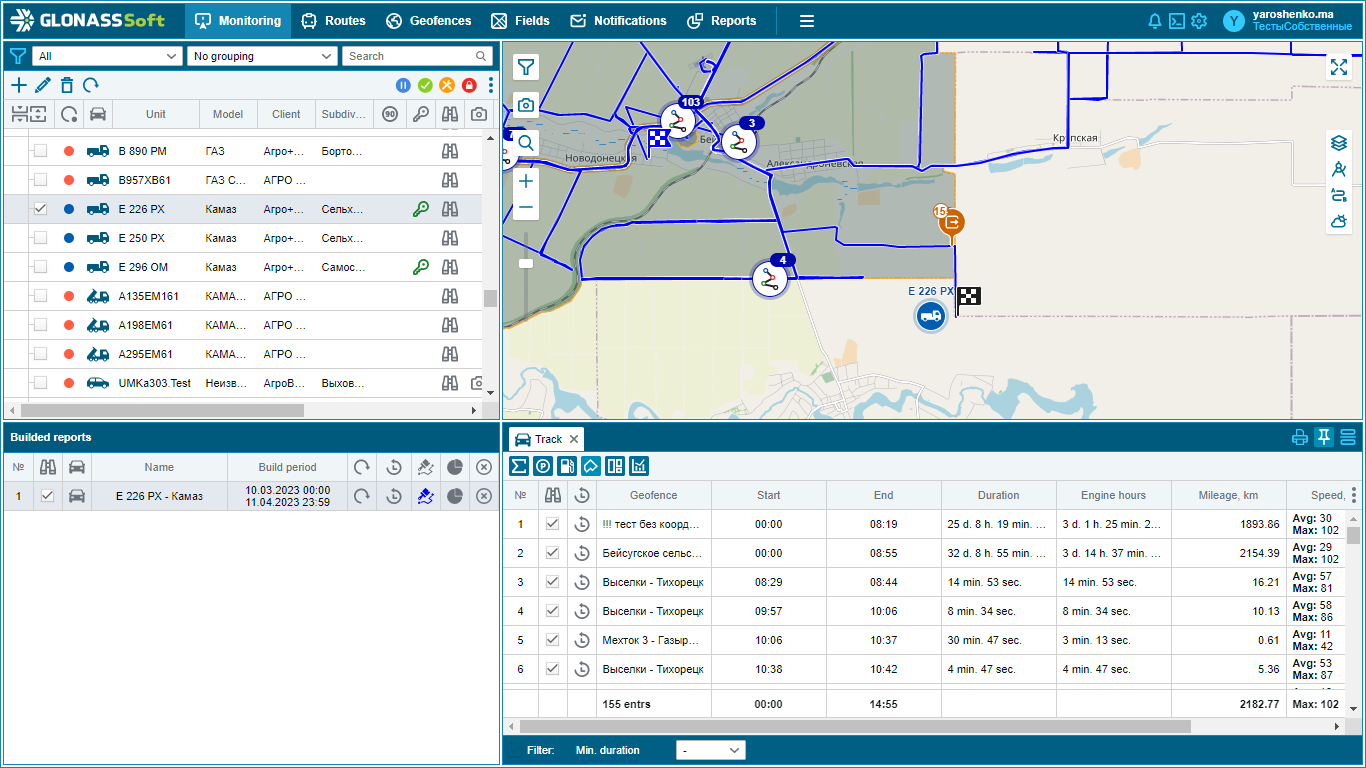Zoom out on the map

tap(526, 208)
